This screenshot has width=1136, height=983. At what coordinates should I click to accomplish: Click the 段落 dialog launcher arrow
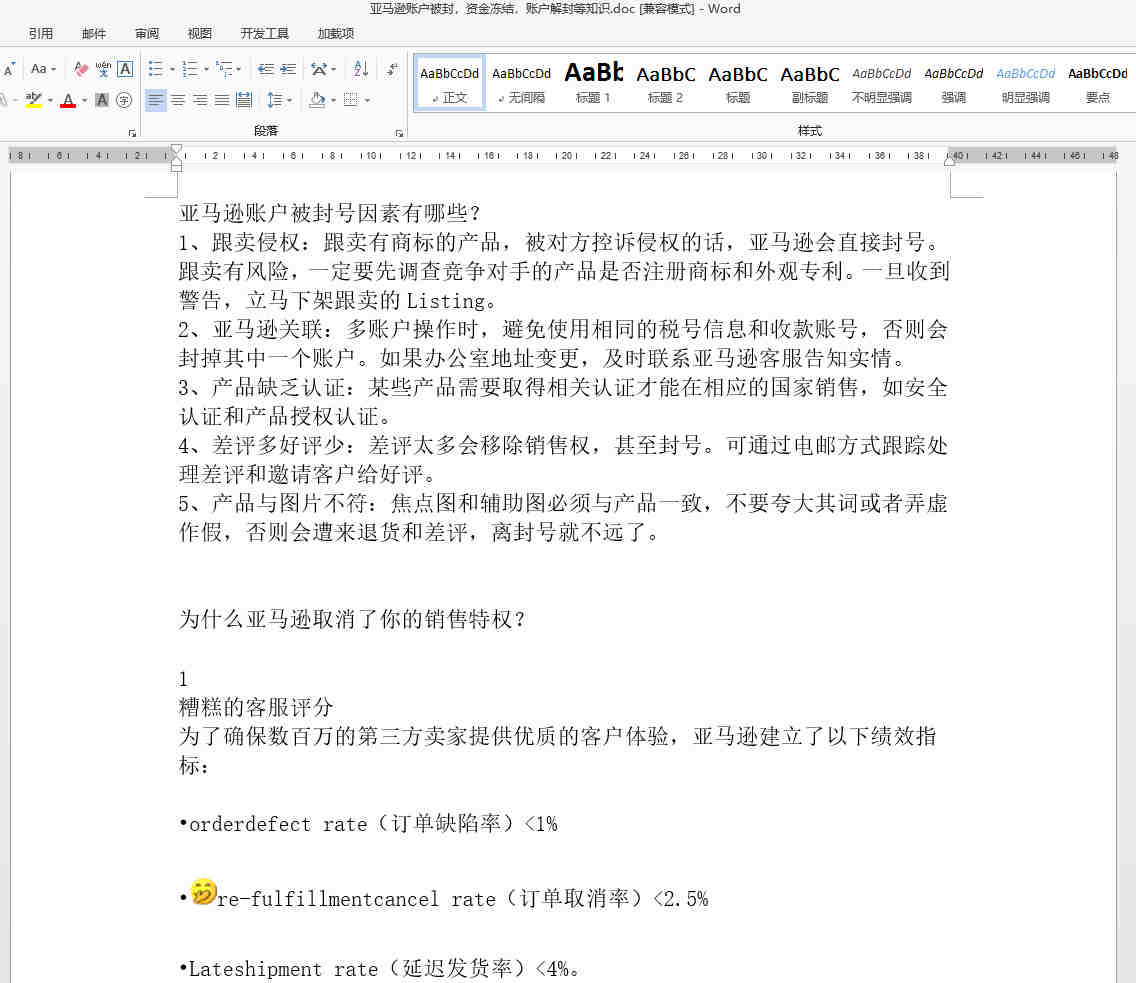400,131
